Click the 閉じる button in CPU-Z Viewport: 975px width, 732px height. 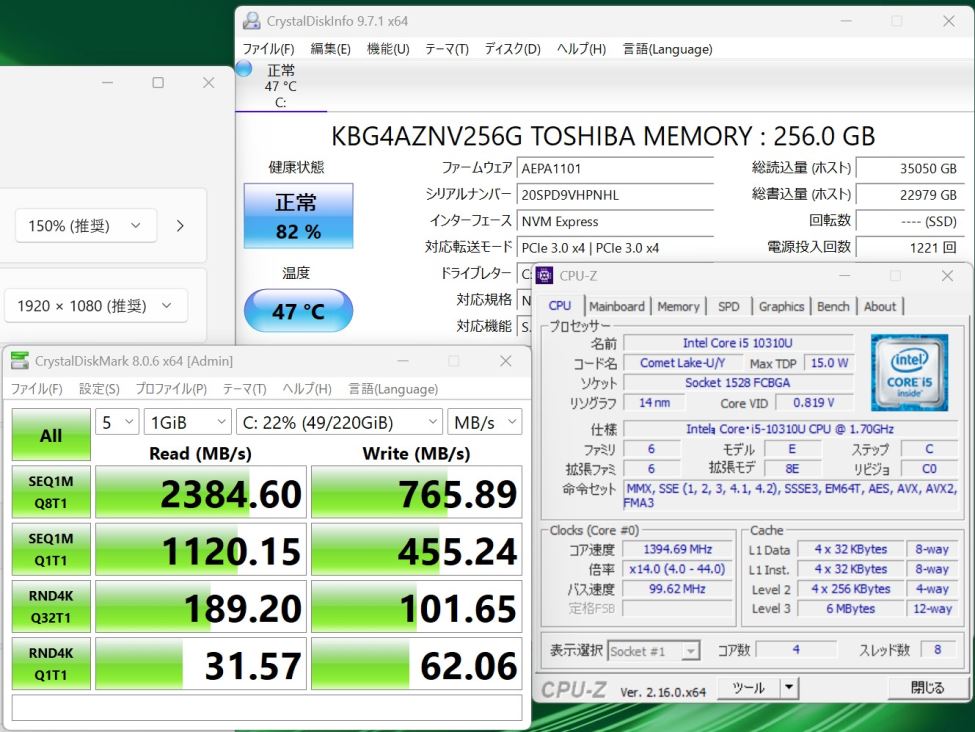[927, 688]
